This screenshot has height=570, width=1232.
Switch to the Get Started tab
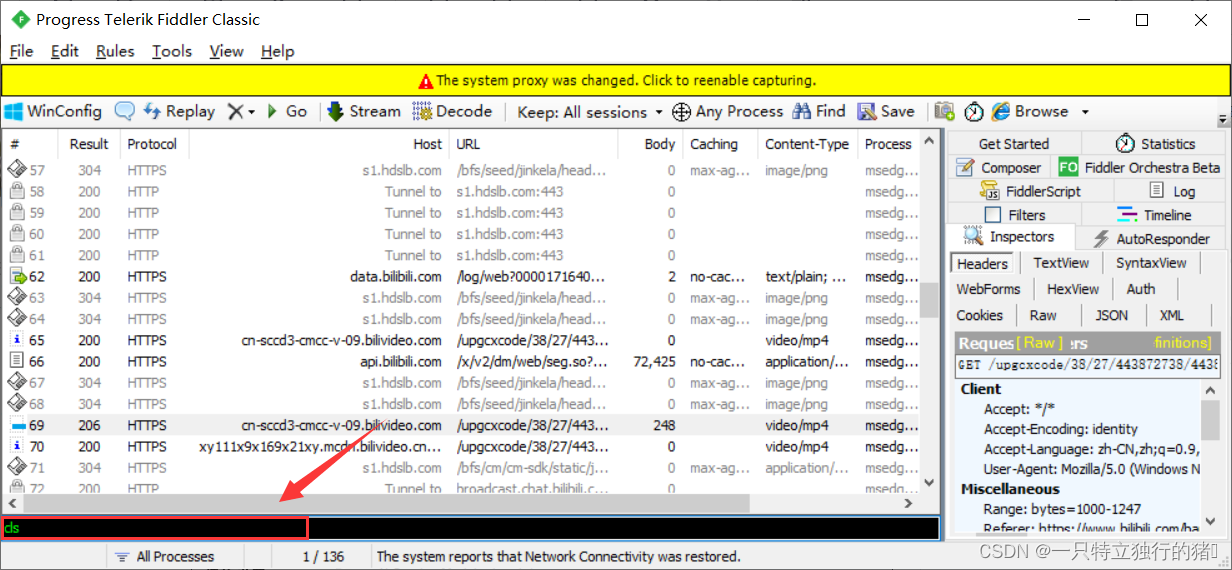pos(1013,144)
